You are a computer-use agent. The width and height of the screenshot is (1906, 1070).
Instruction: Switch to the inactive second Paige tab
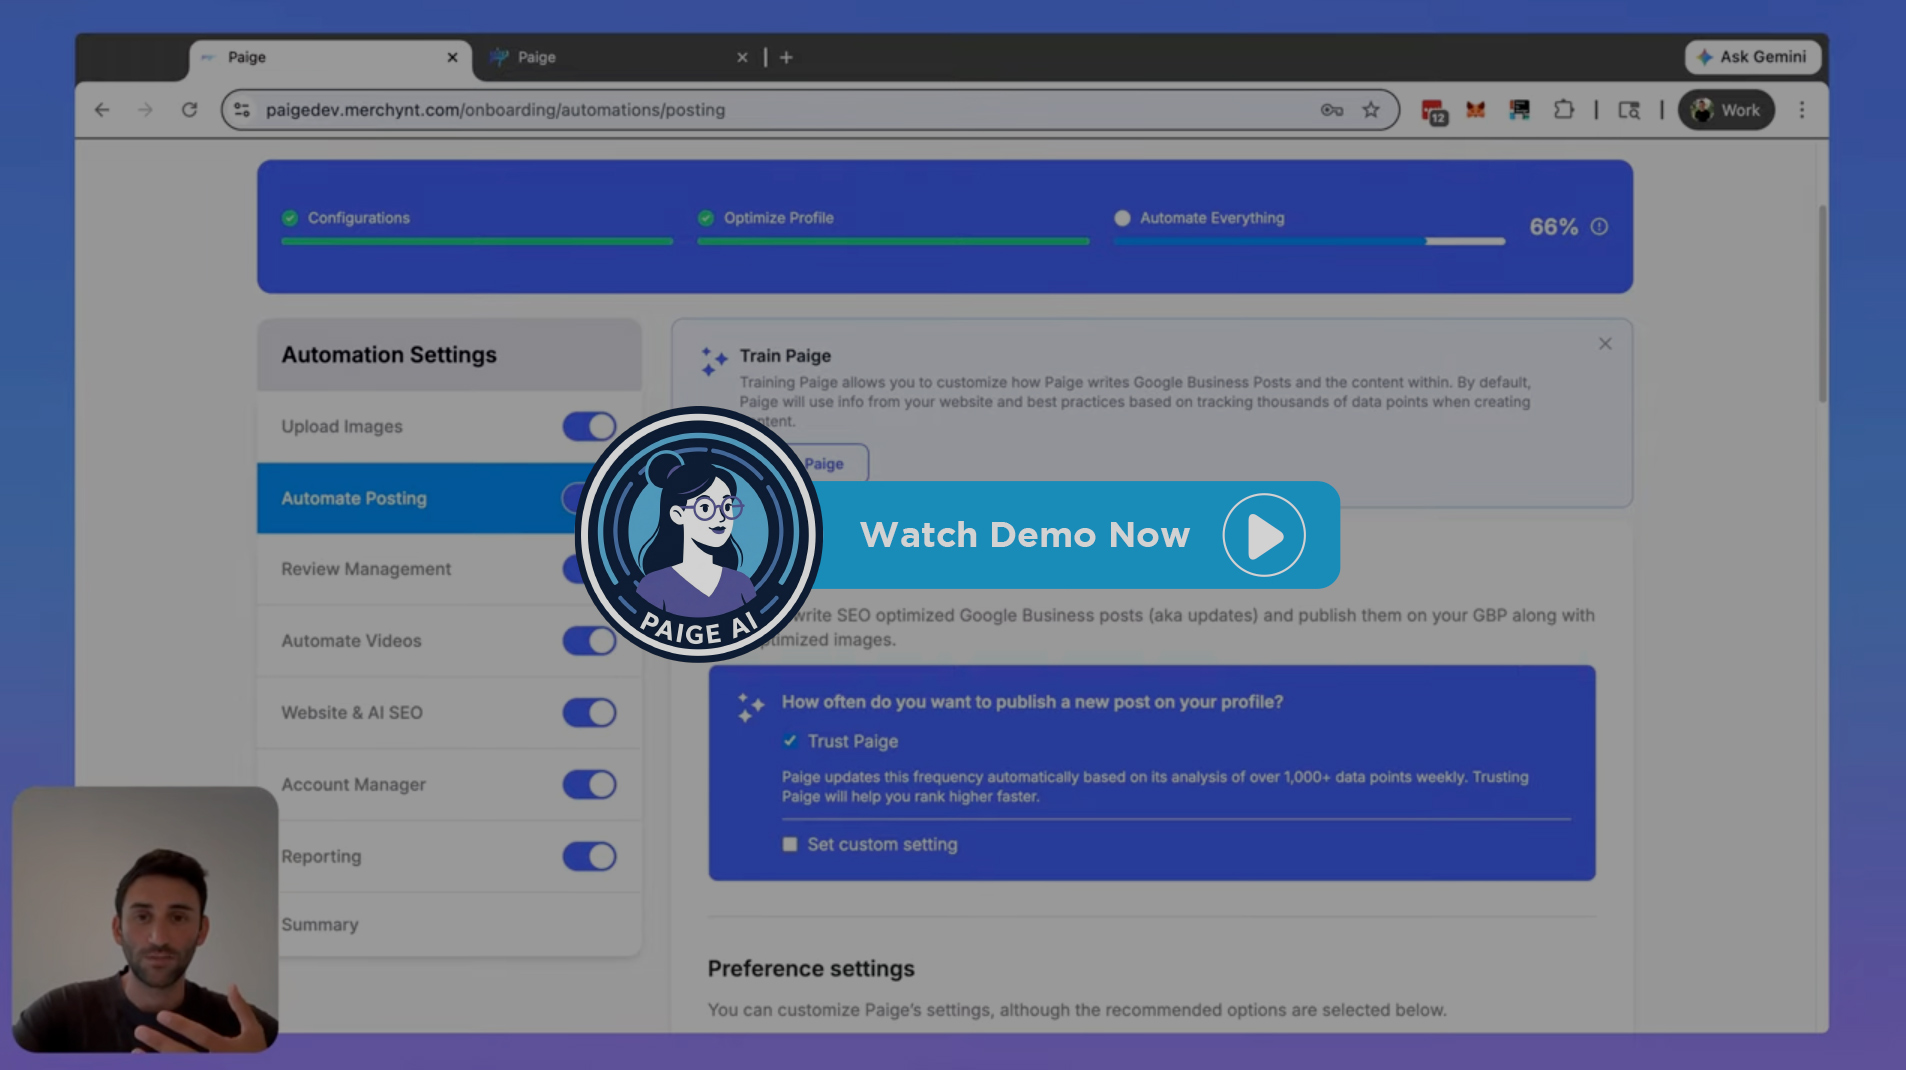click(x=620, y=58)
